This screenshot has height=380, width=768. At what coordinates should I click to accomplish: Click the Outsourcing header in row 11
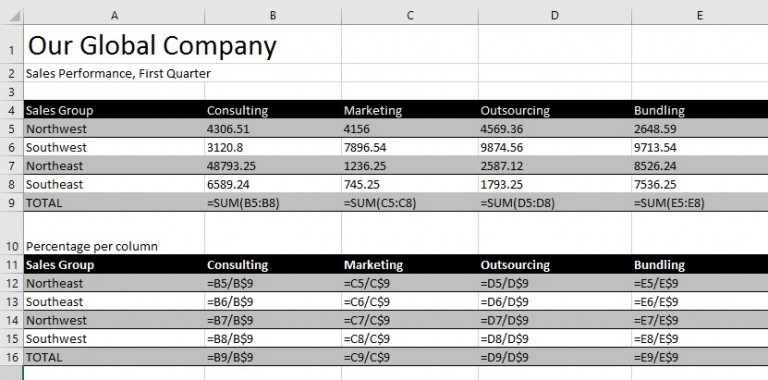pos(554,265)
